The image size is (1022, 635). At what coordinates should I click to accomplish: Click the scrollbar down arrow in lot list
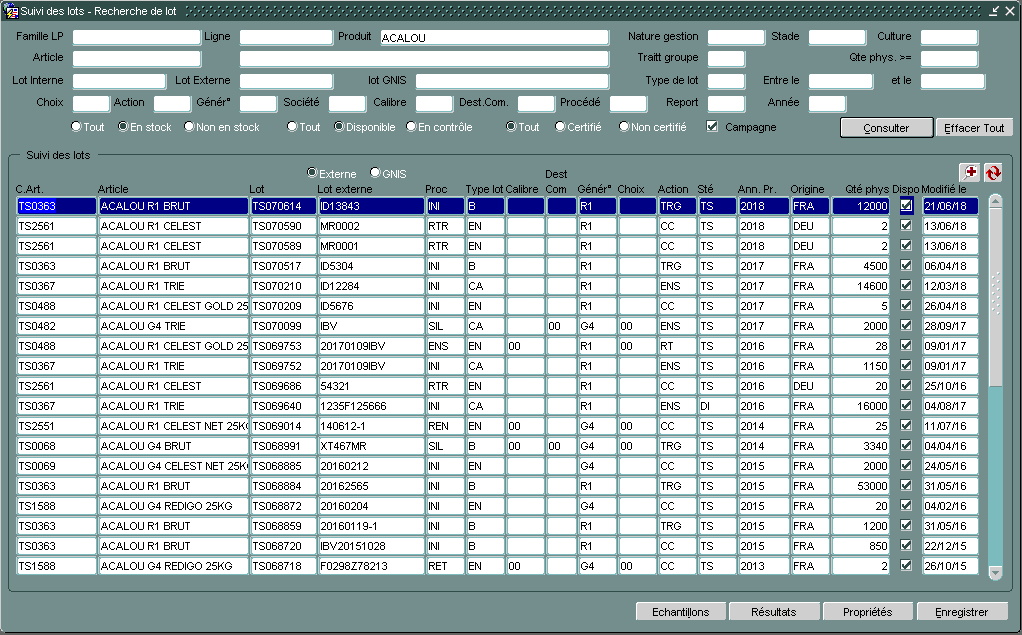click(x=995, y=572)
